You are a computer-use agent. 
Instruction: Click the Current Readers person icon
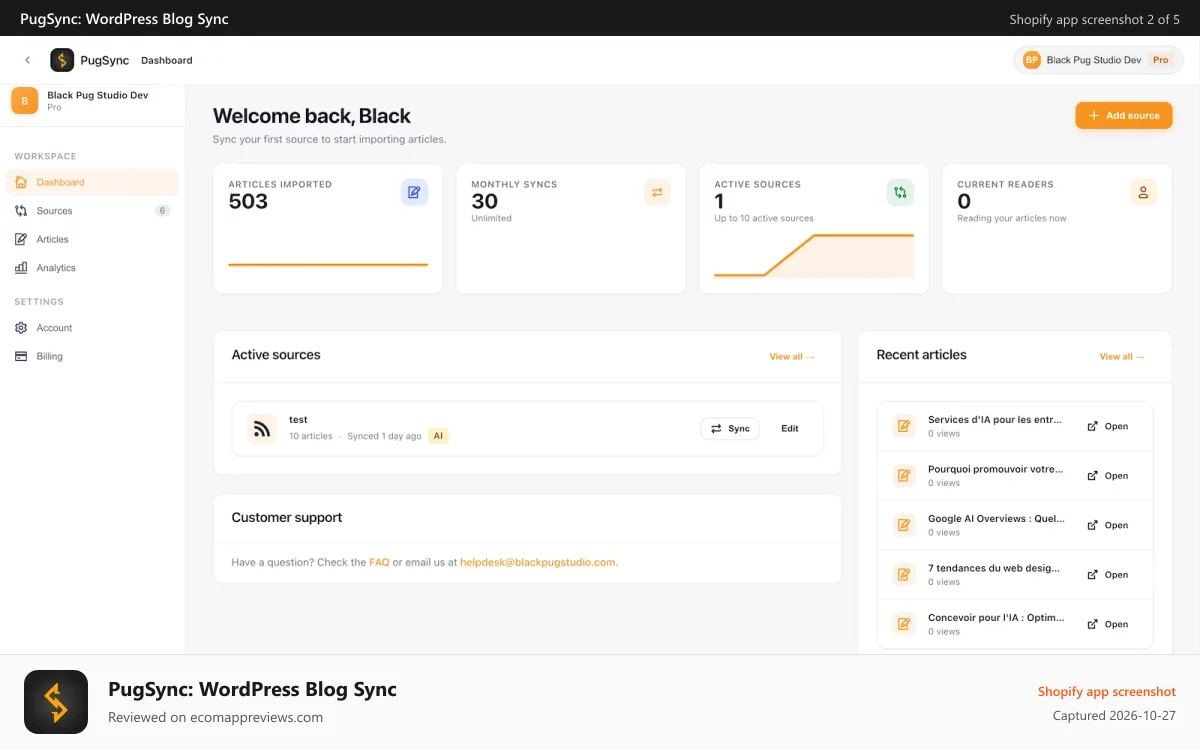[1143, 193]
